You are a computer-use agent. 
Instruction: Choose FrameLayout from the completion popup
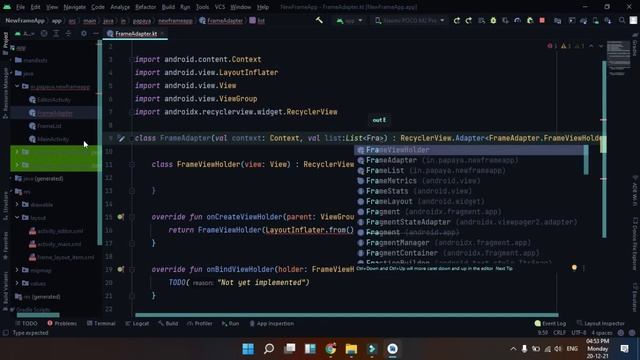point(469,201)
